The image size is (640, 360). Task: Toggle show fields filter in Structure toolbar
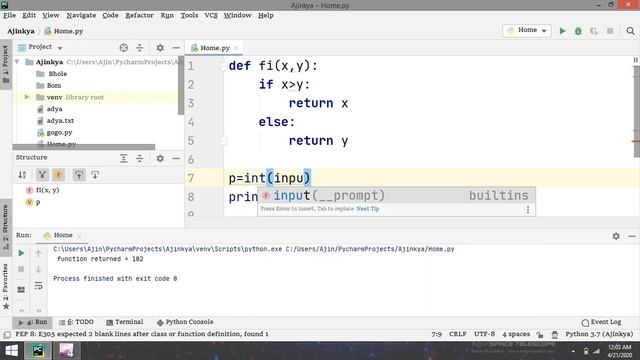[58, 175]
